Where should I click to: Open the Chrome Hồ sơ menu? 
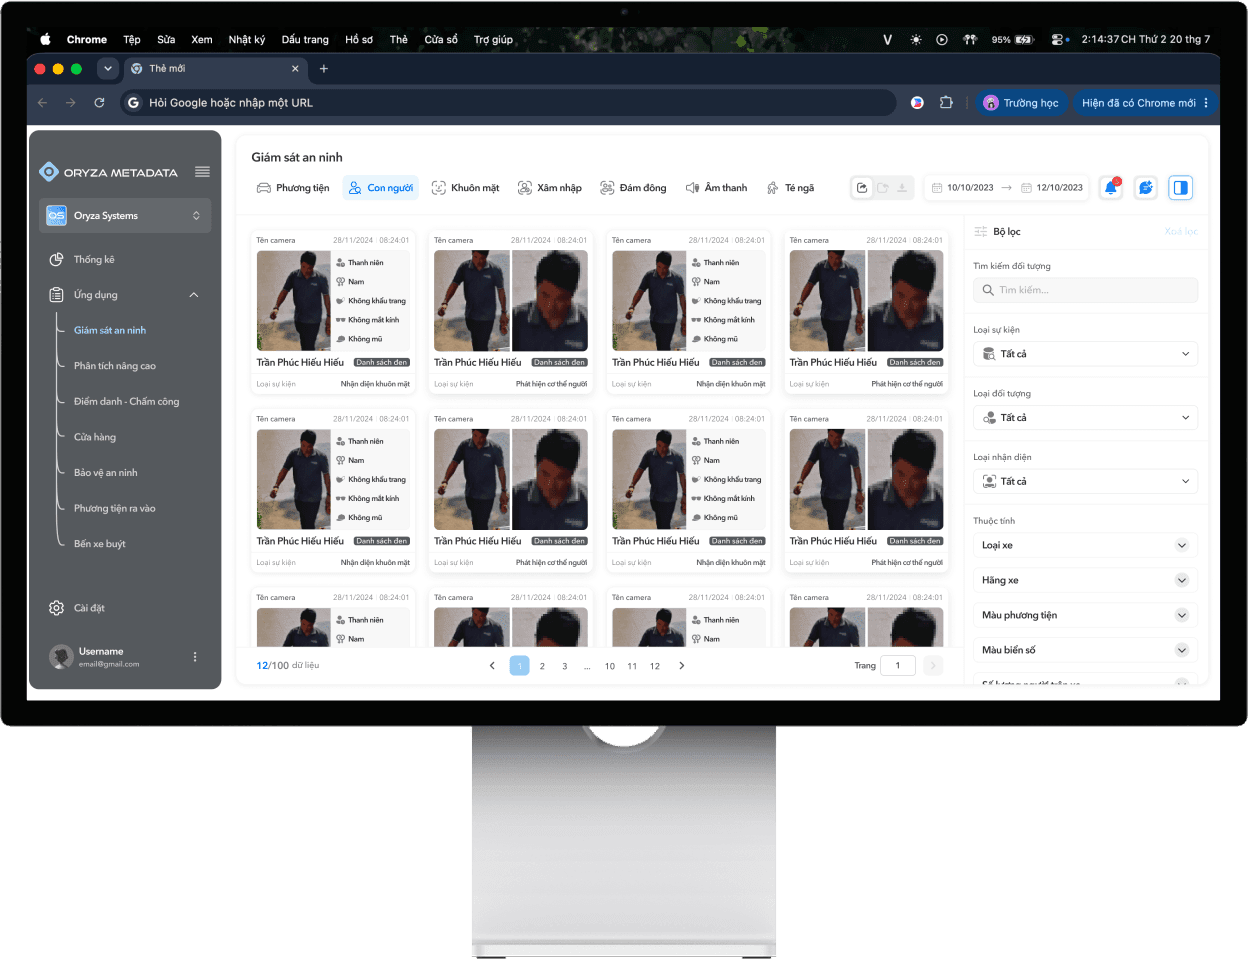pyautogui.click(x=359, y=40)
